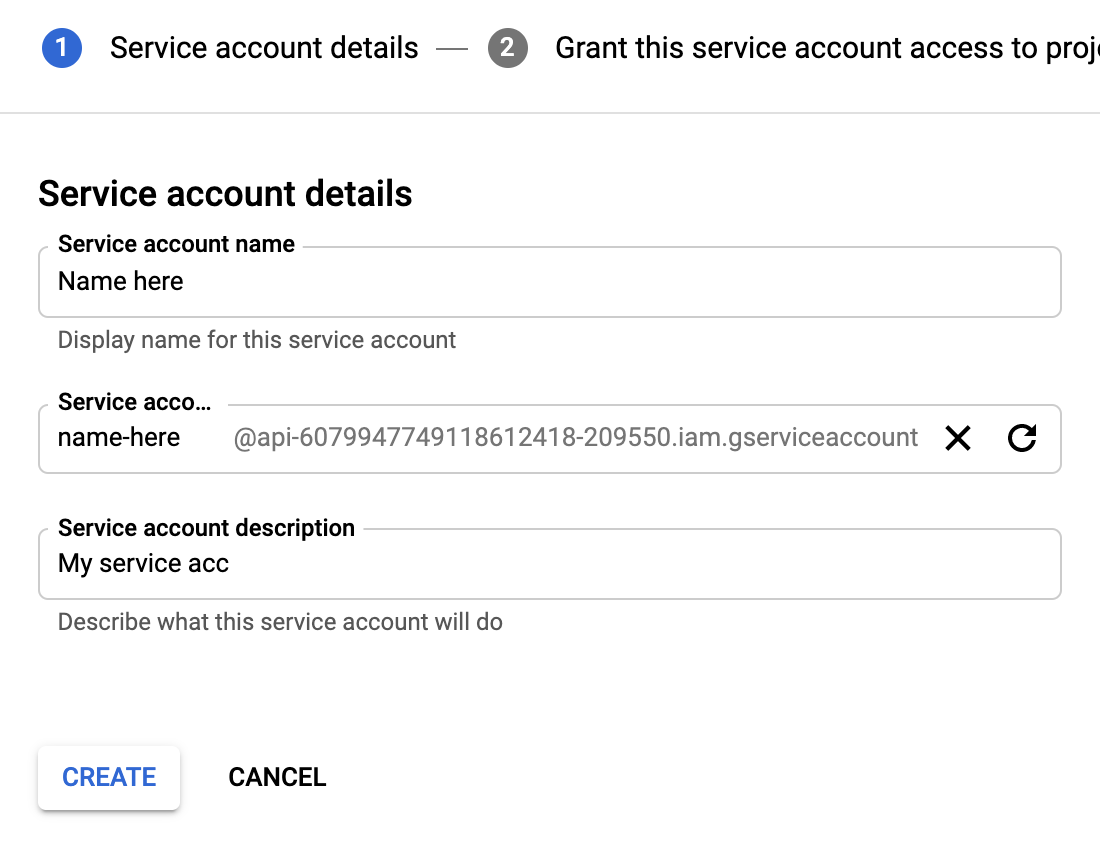Click the dash connector between steps 1 and 2
1100x850 pixels.
(x=452, y=48)
